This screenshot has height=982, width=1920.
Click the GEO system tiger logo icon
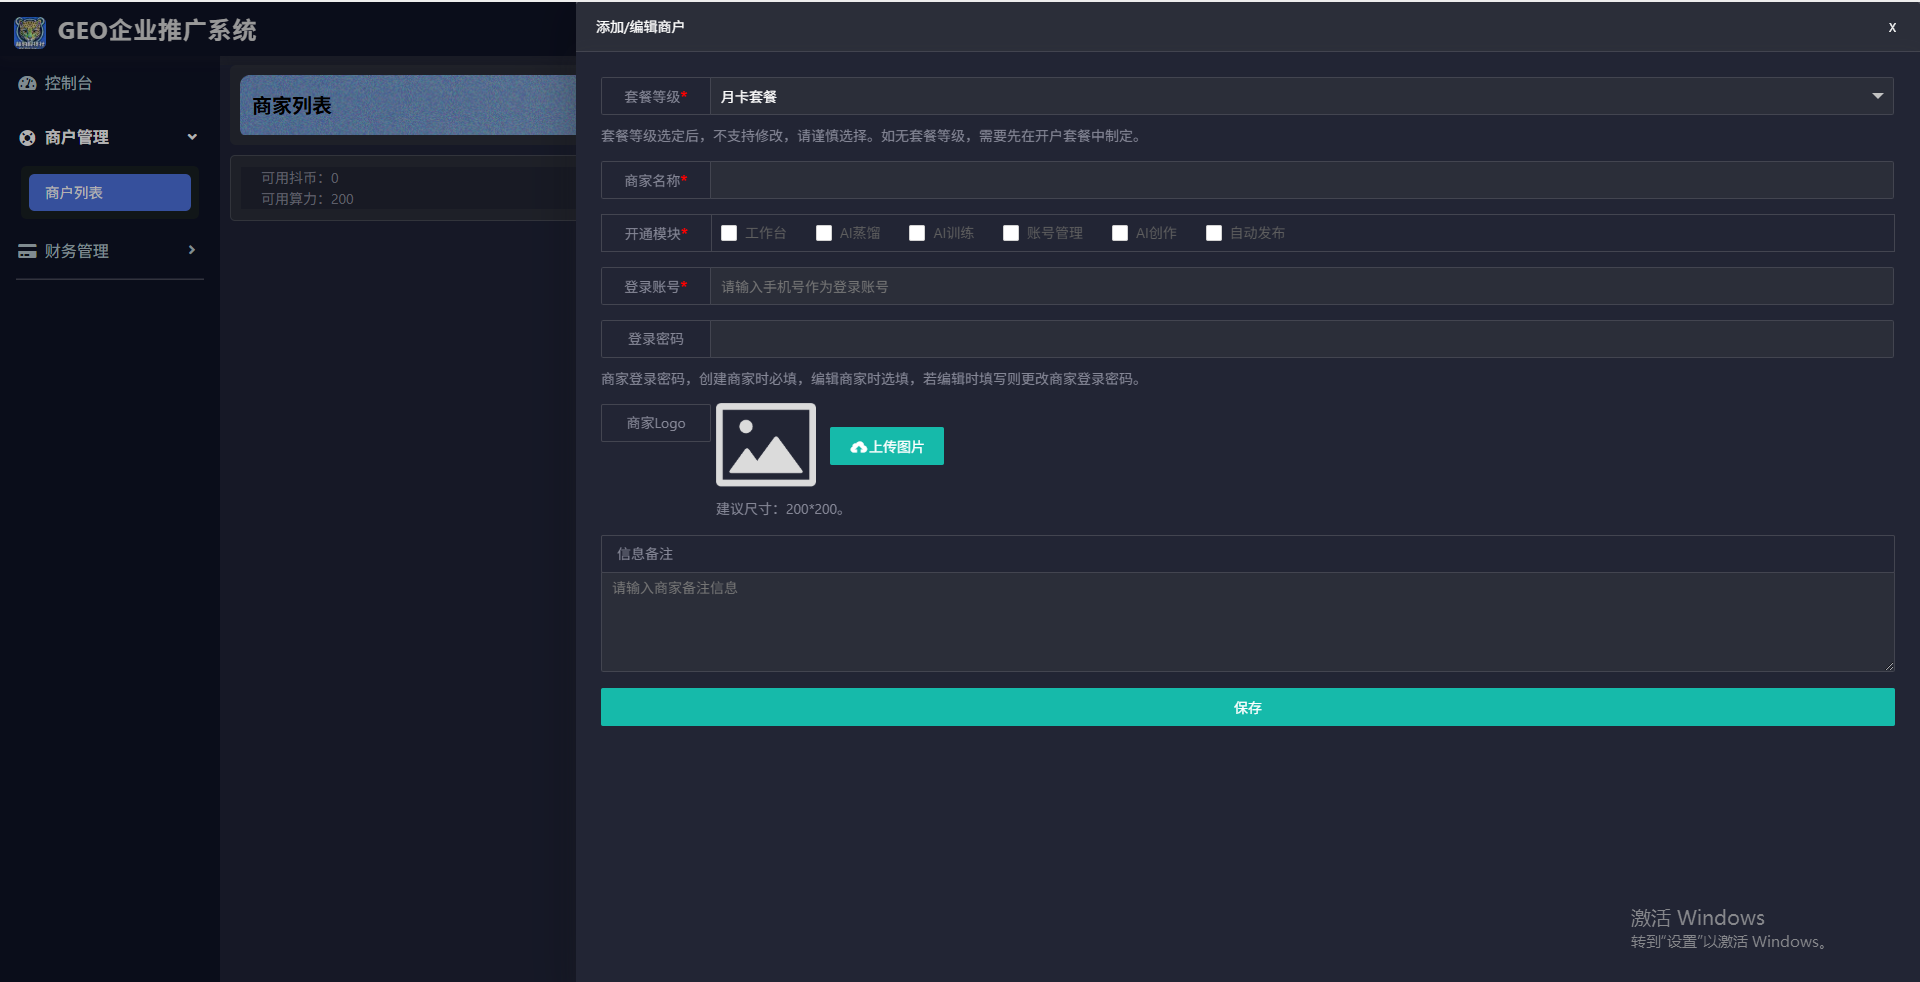pos(30,31)
